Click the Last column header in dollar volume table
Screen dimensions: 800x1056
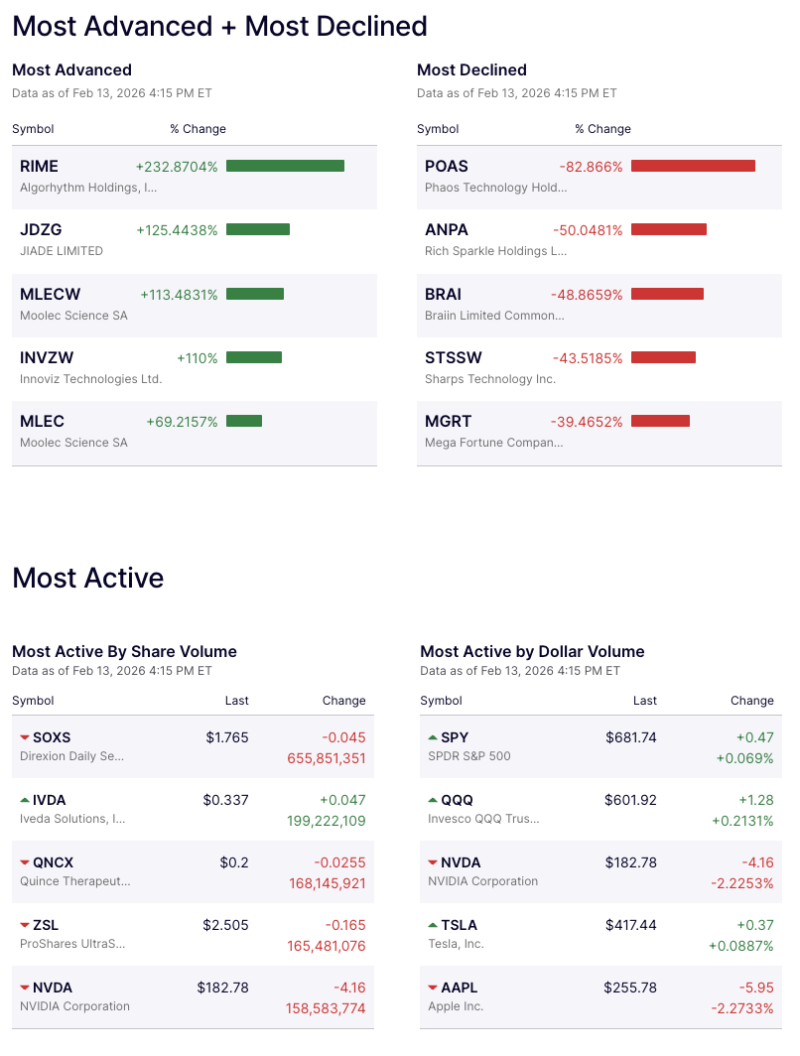(x=645, y=701)
